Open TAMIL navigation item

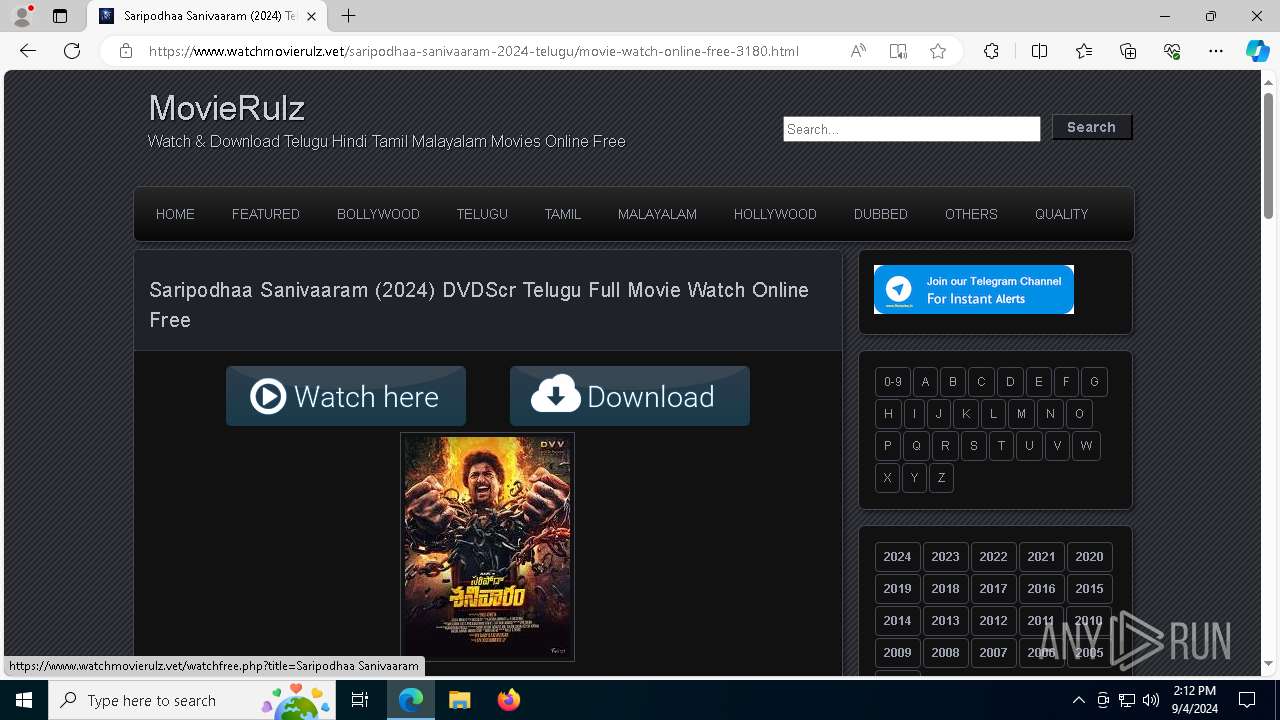click(563, 214)
